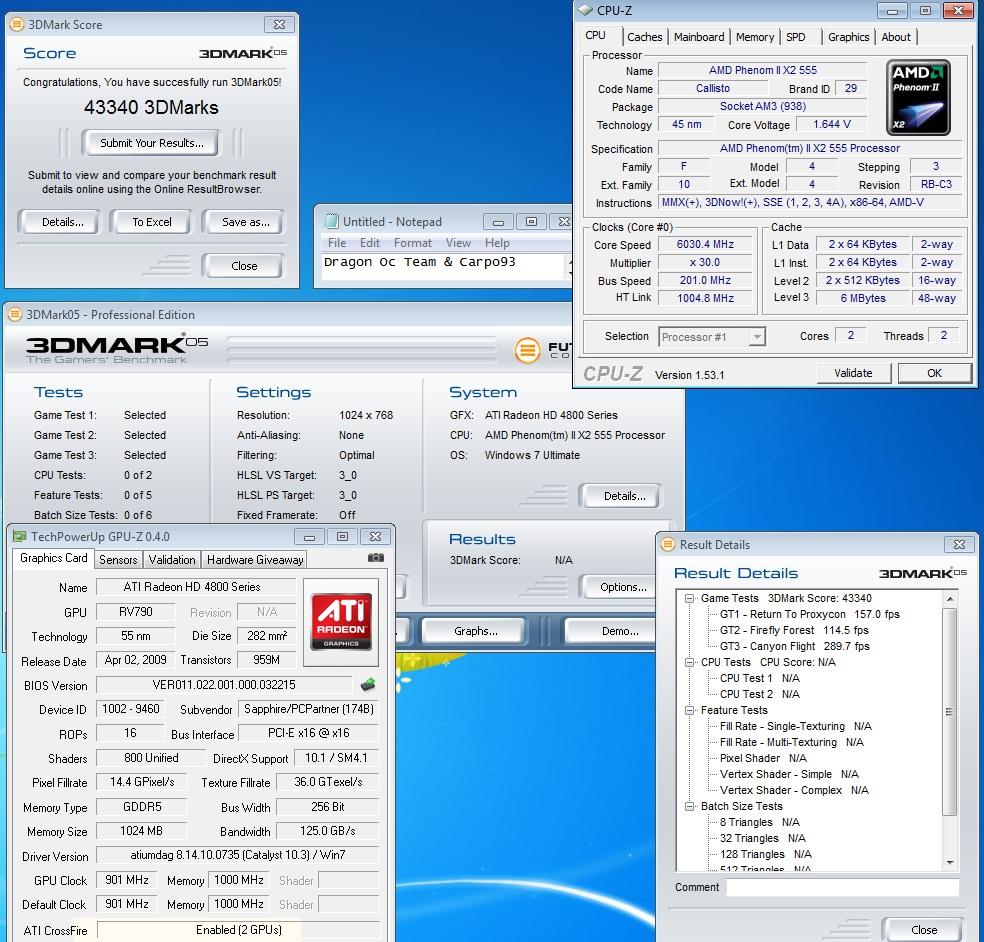984x942 pixels.
Task: Click the GPU-Z BIOS save chip icon
Action: (368, 685)
